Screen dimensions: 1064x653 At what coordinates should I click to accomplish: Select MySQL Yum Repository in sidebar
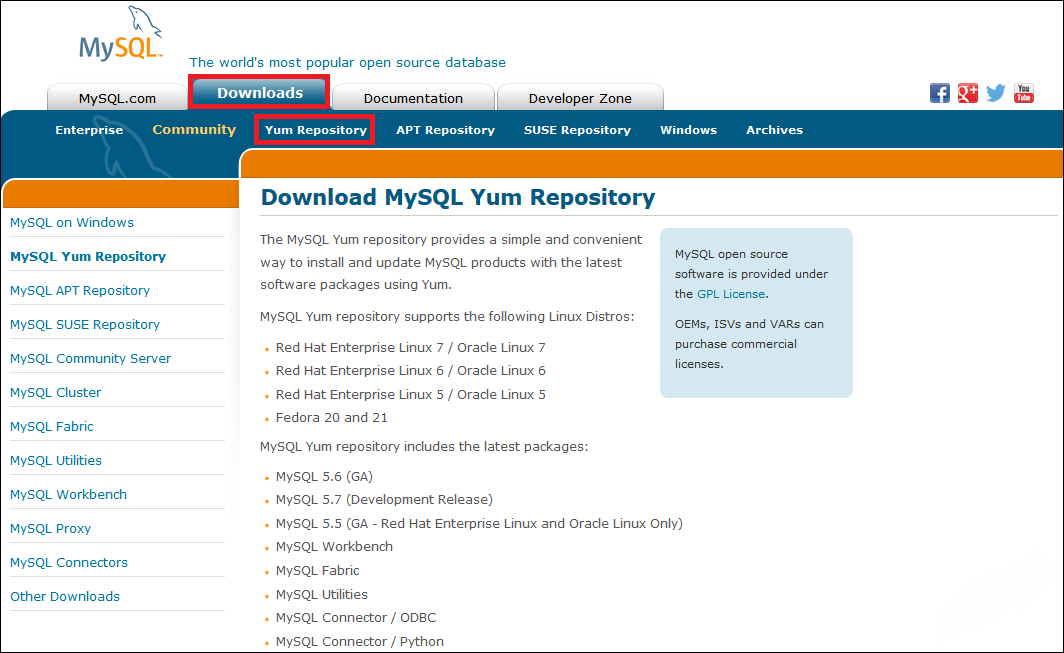pyautogui.click(x=88, y=257)
